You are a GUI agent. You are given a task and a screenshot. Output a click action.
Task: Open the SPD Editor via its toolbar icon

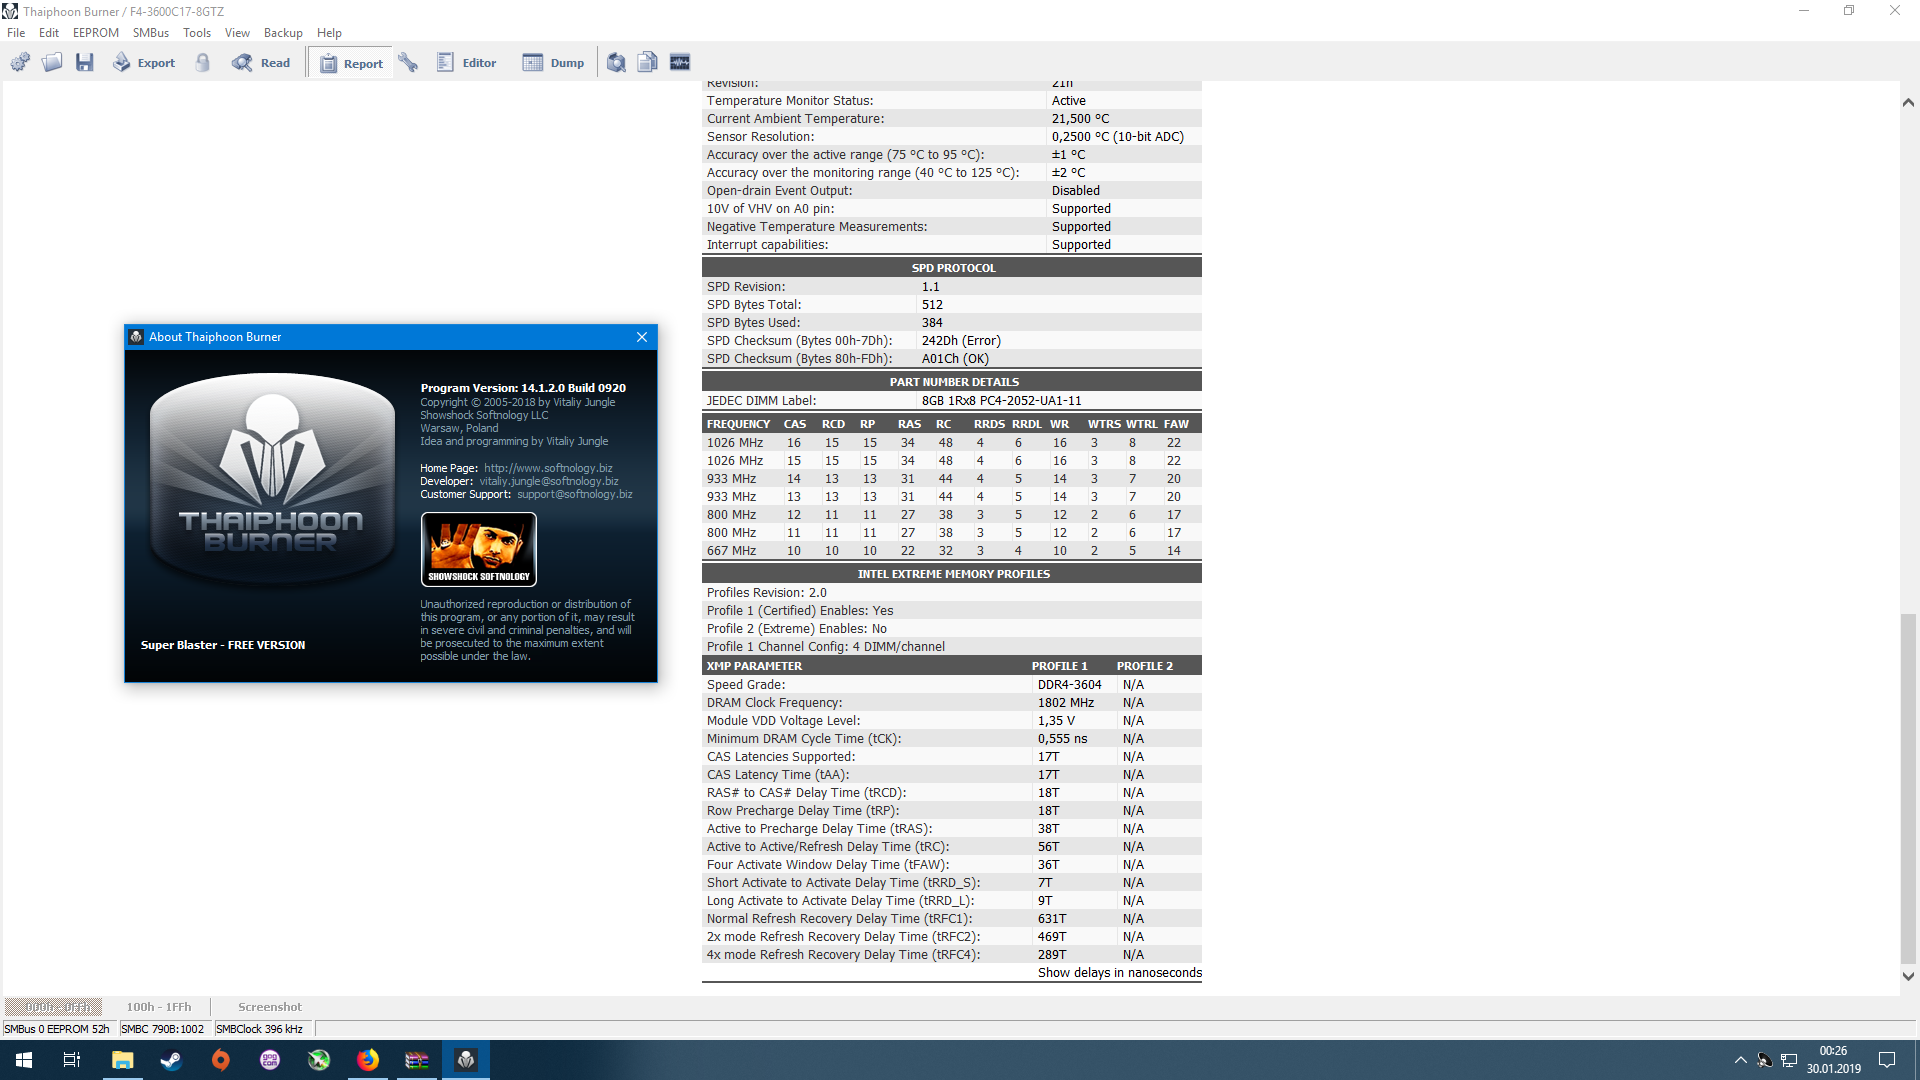[x=467, y=62]
